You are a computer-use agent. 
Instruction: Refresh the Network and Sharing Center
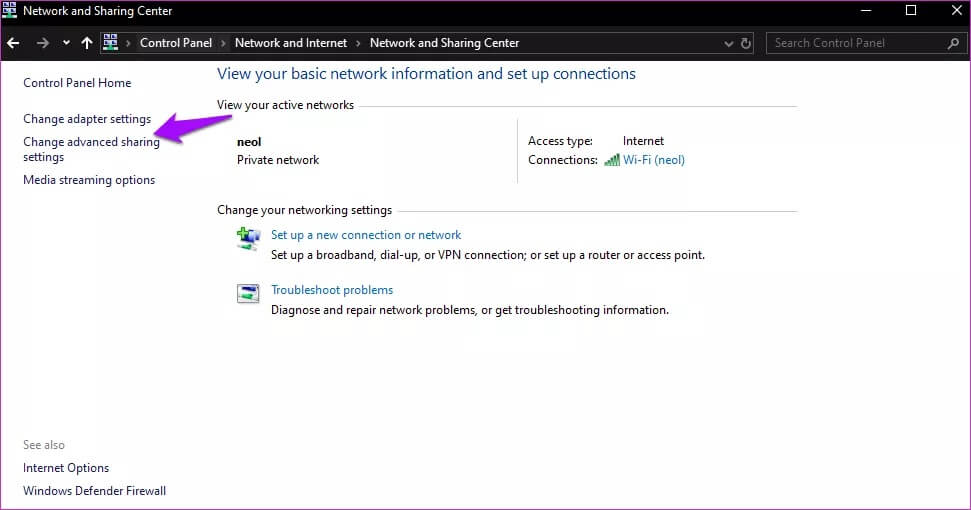746,43
